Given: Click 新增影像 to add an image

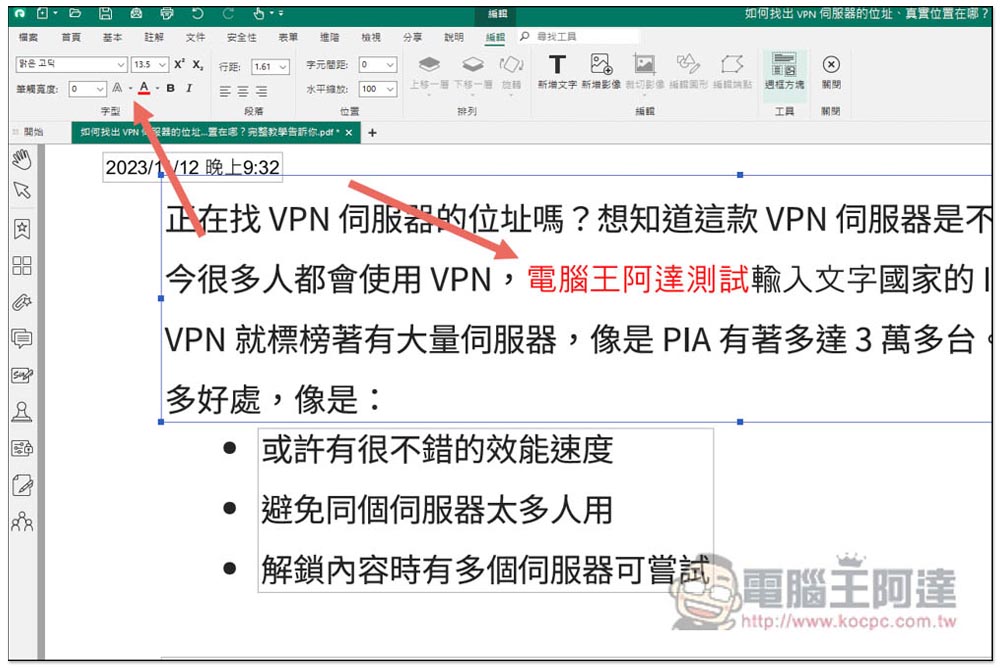Looking at the screenshot, I should pos(601,71).
